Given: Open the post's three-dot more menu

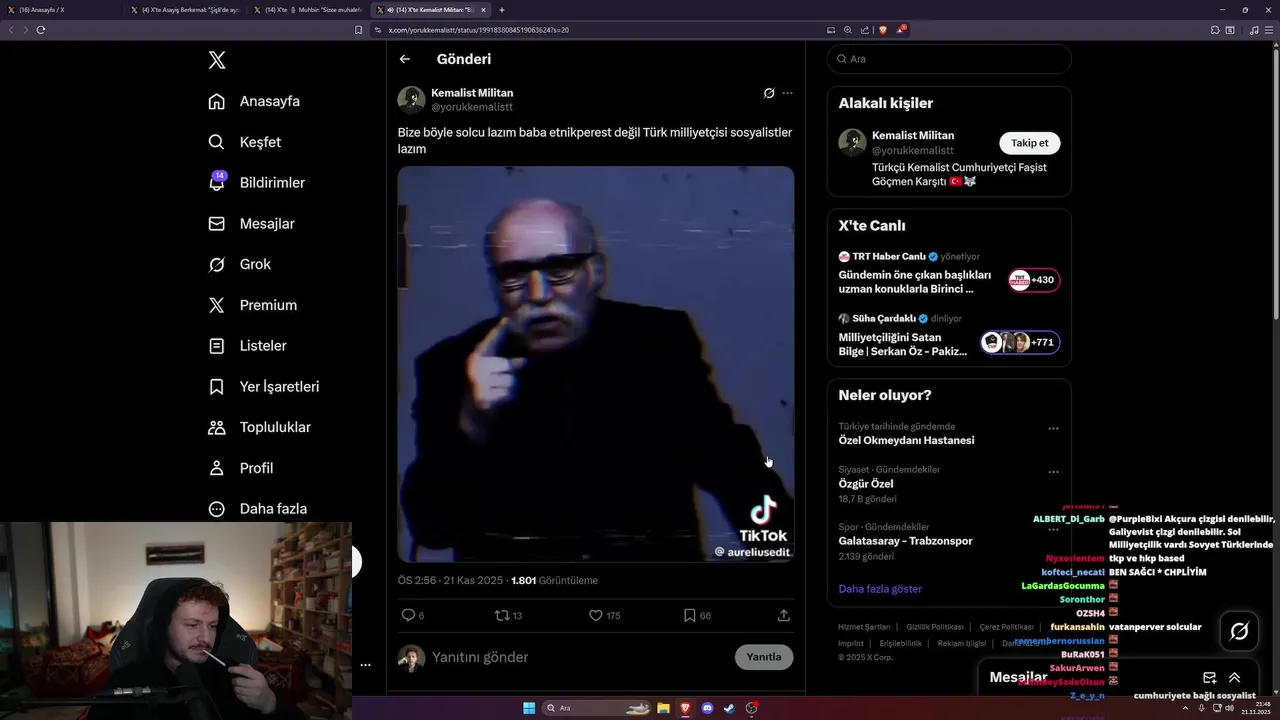Looking at the screenshot, I should (x=787, y=93).
